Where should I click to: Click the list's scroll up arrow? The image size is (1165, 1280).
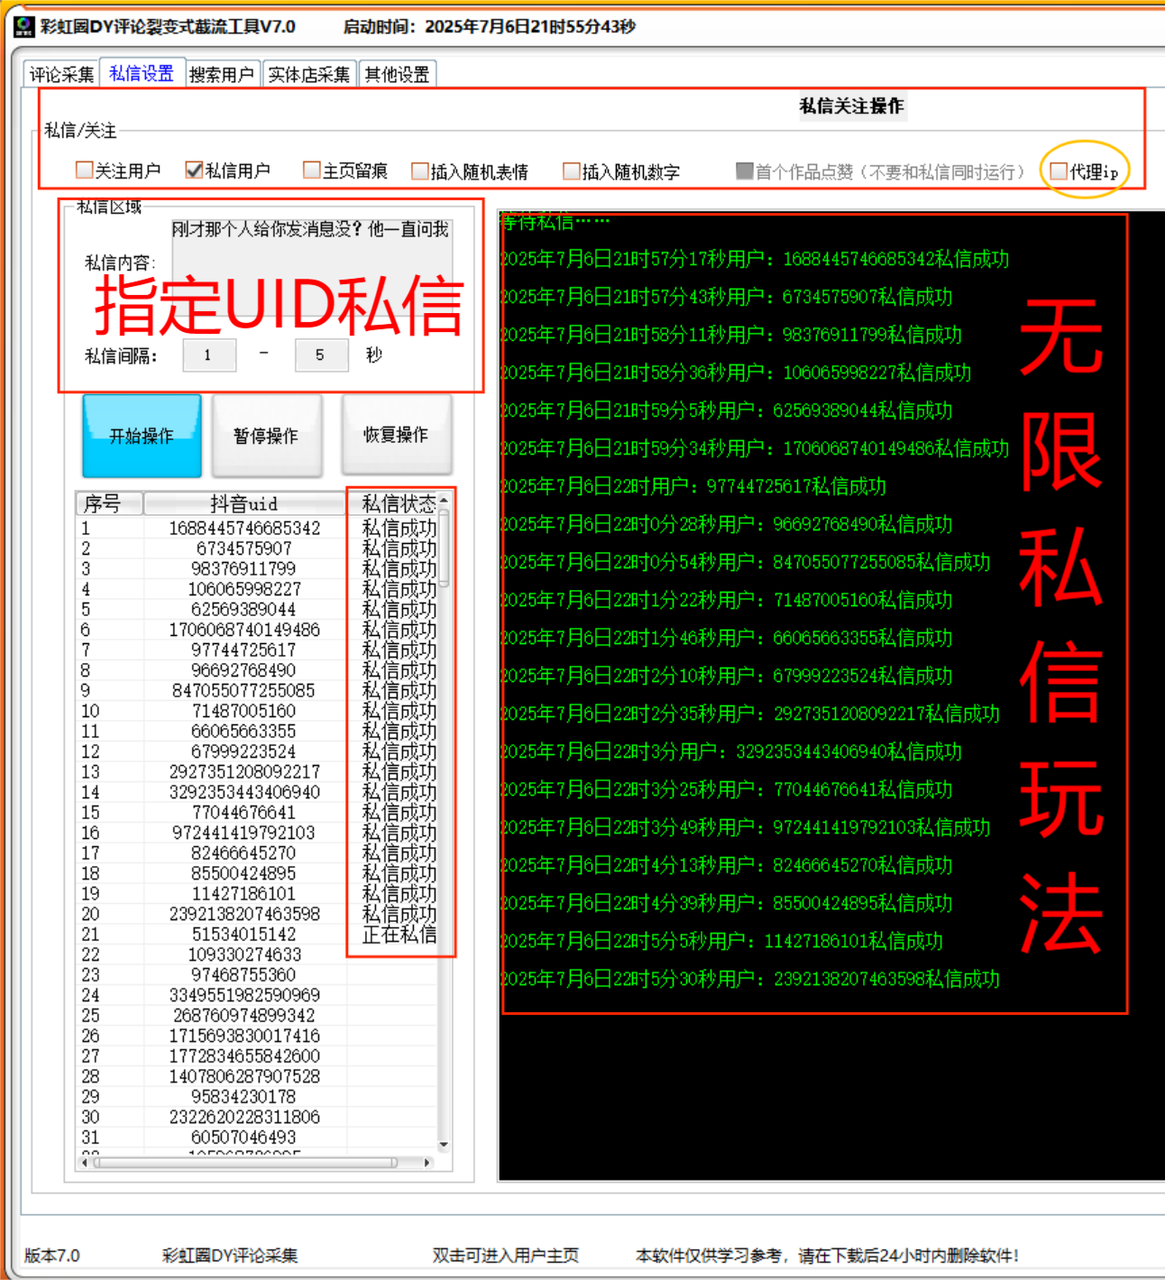click(x=444, y=500)
